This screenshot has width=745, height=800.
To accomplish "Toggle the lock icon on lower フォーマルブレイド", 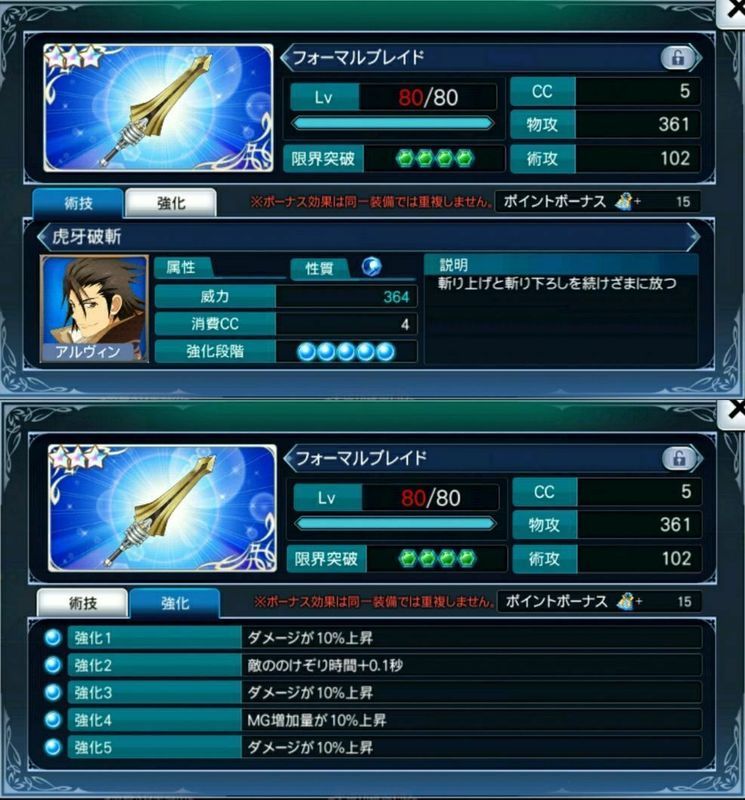I will [679, 458].
